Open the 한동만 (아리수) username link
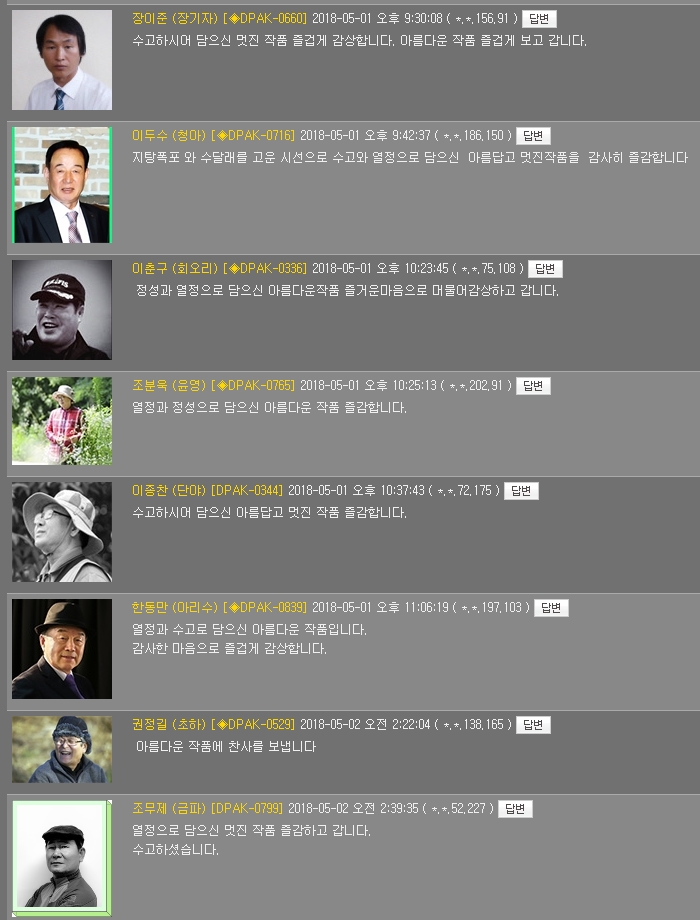The height and width of the screenshot is (920, 700). pyautogui.click(x=175, y=608)
